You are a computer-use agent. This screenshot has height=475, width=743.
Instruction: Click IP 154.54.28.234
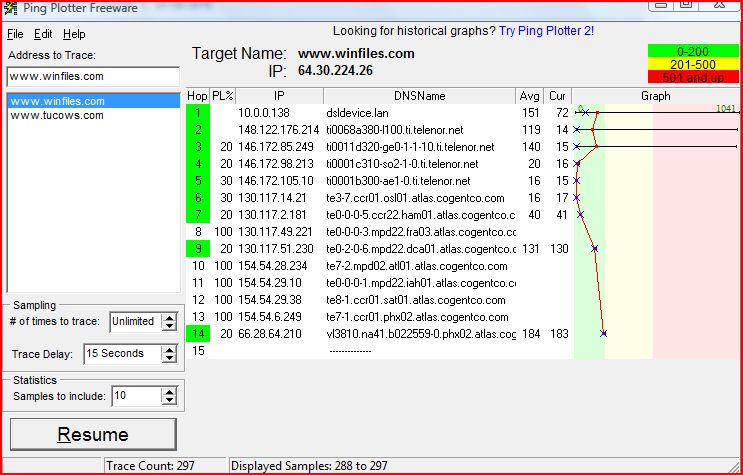point(273,266)
